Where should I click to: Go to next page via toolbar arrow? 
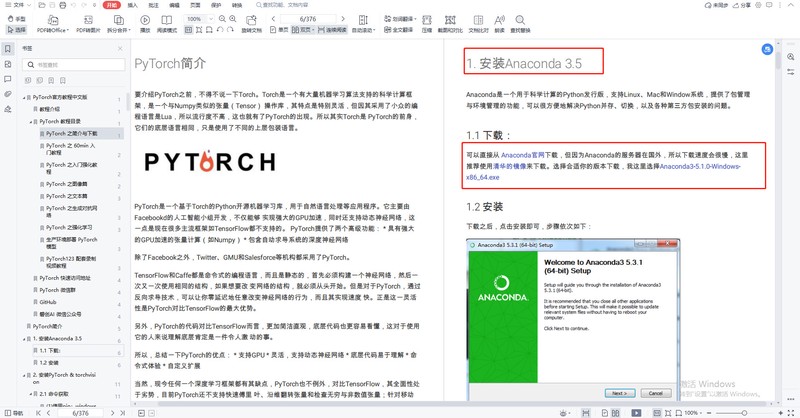[x=343, y=19]
